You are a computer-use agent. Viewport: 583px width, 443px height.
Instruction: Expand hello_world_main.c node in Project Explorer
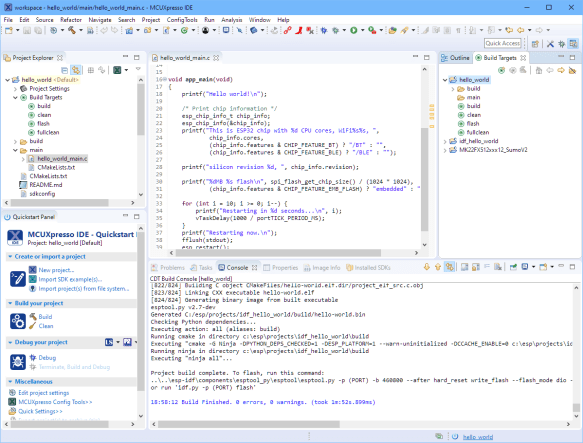click(x=23, y=159)
